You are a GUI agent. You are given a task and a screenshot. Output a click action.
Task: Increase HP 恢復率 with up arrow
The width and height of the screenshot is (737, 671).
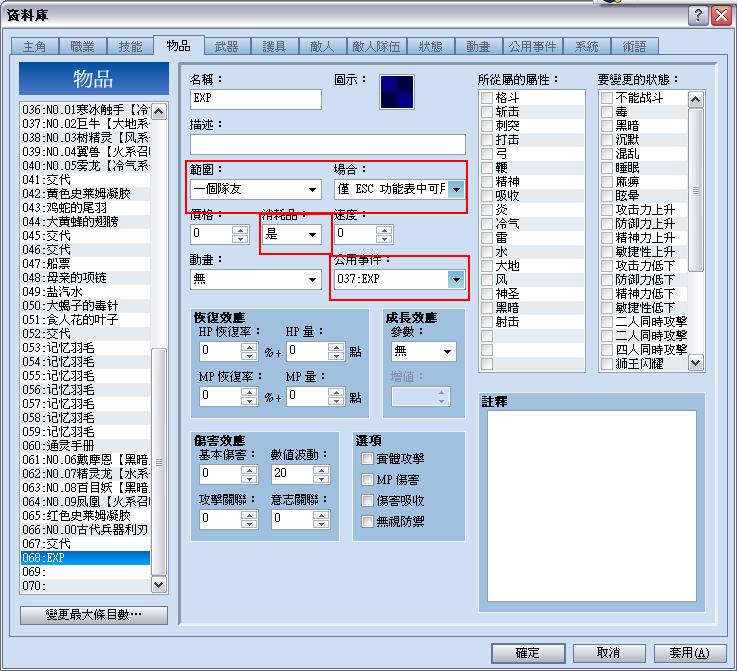click(x=249, y=347)
